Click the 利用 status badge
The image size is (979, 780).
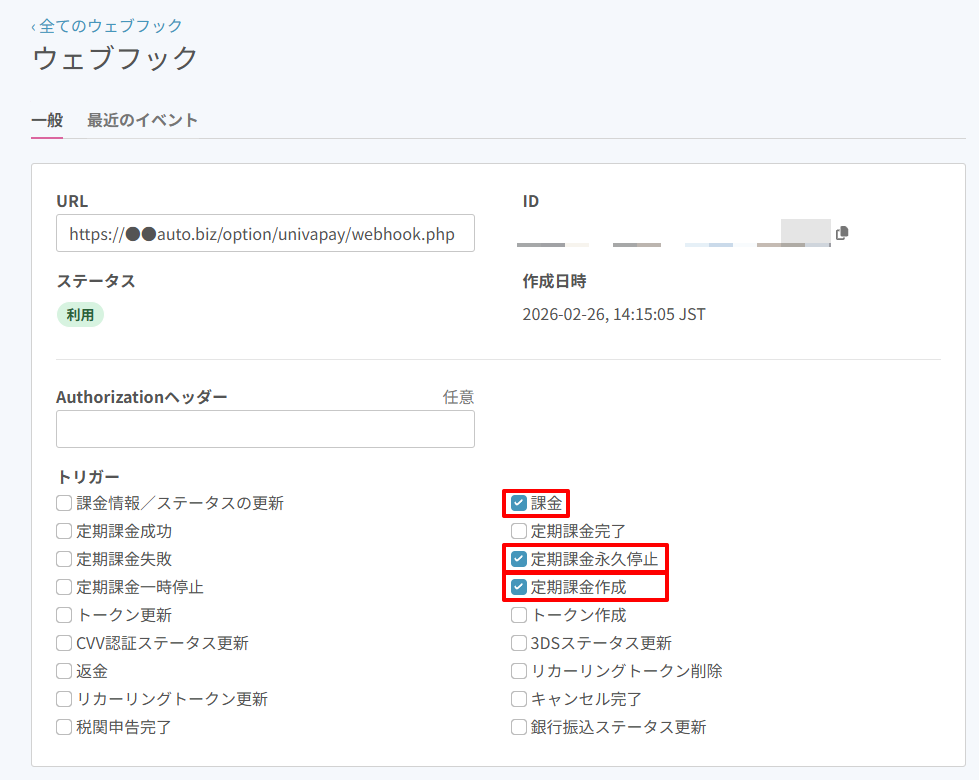[x=80, y=315]
